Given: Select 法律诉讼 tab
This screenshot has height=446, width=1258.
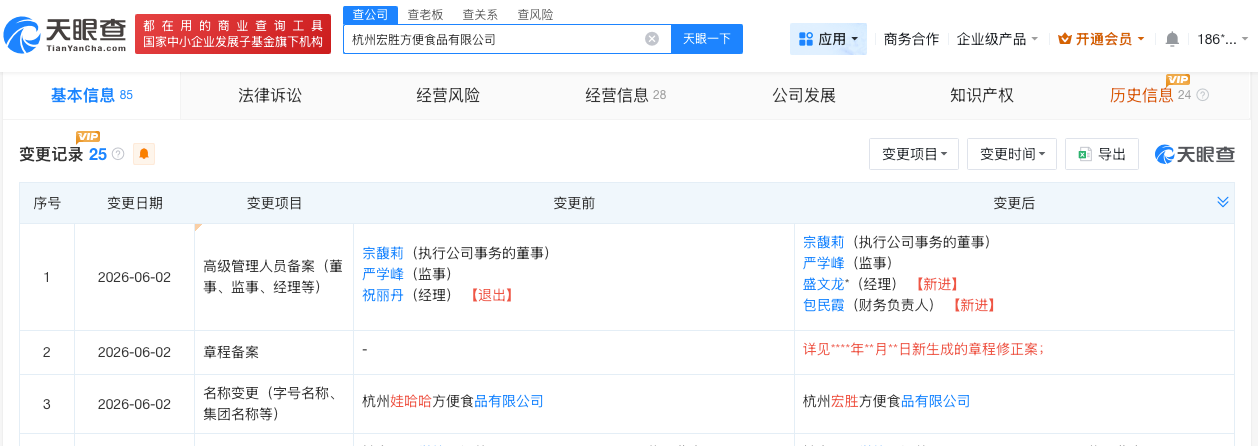Looking at the screenshot, I should (270, 95).
